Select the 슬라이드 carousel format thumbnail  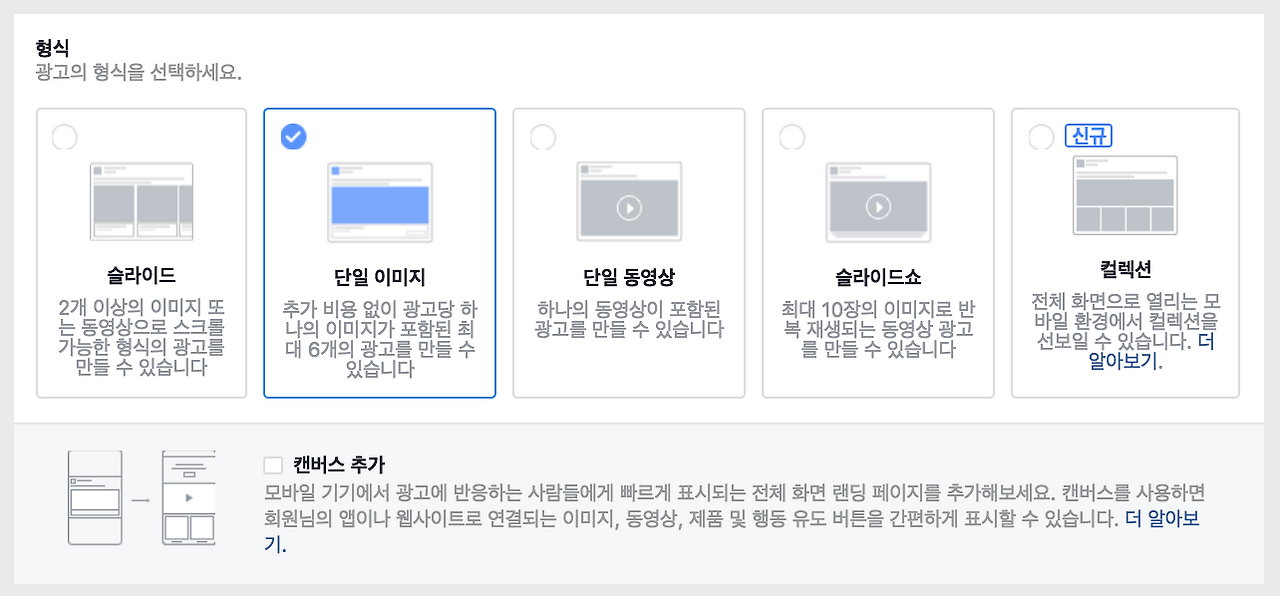pyautogui.click(x=141, y=200)
